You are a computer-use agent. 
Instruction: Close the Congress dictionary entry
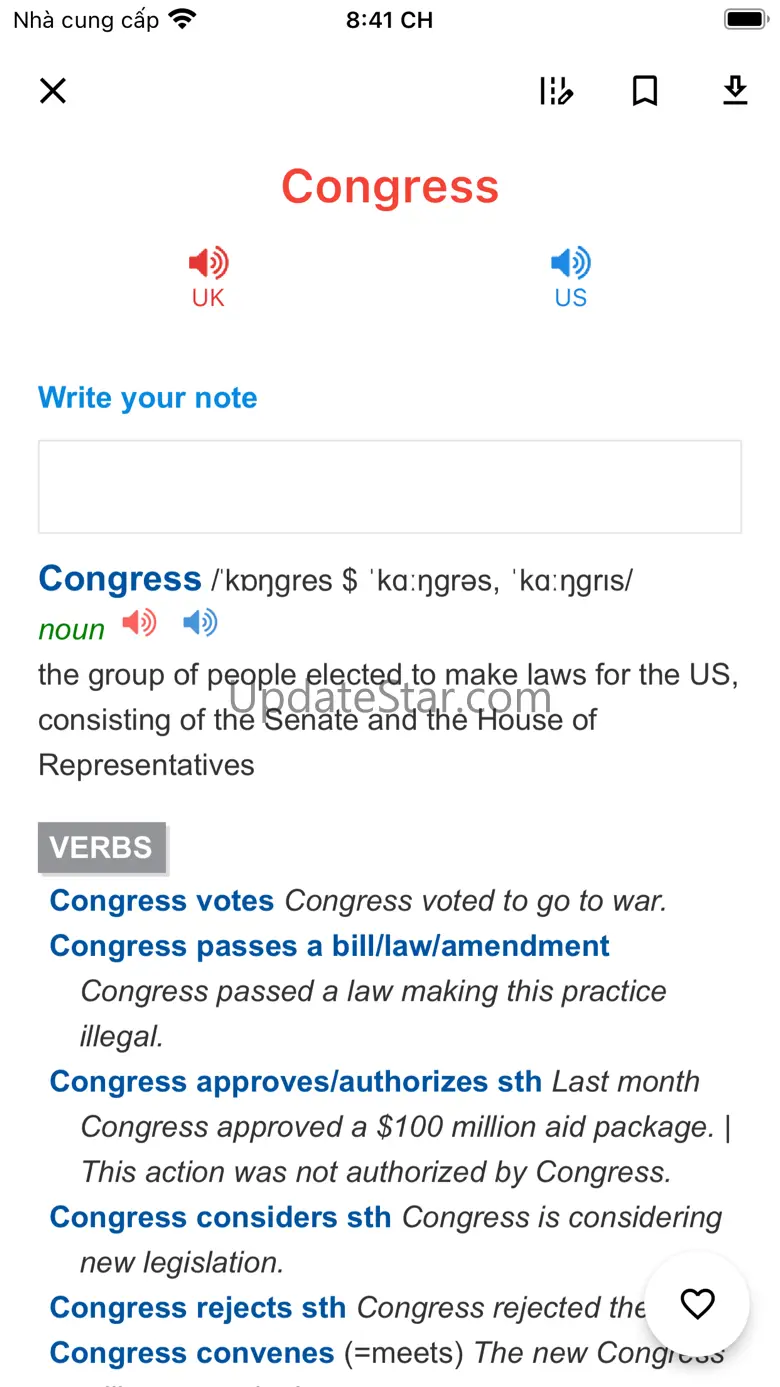(x=53, y=91)
